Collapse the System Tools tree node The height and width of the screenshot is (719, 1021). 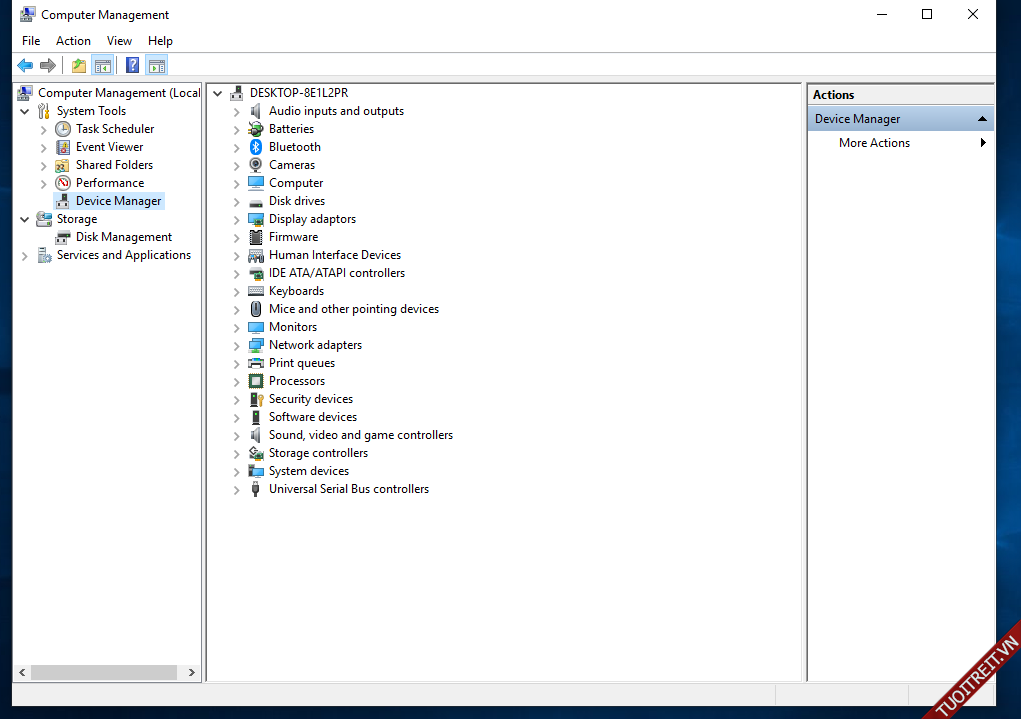[25, 111]
